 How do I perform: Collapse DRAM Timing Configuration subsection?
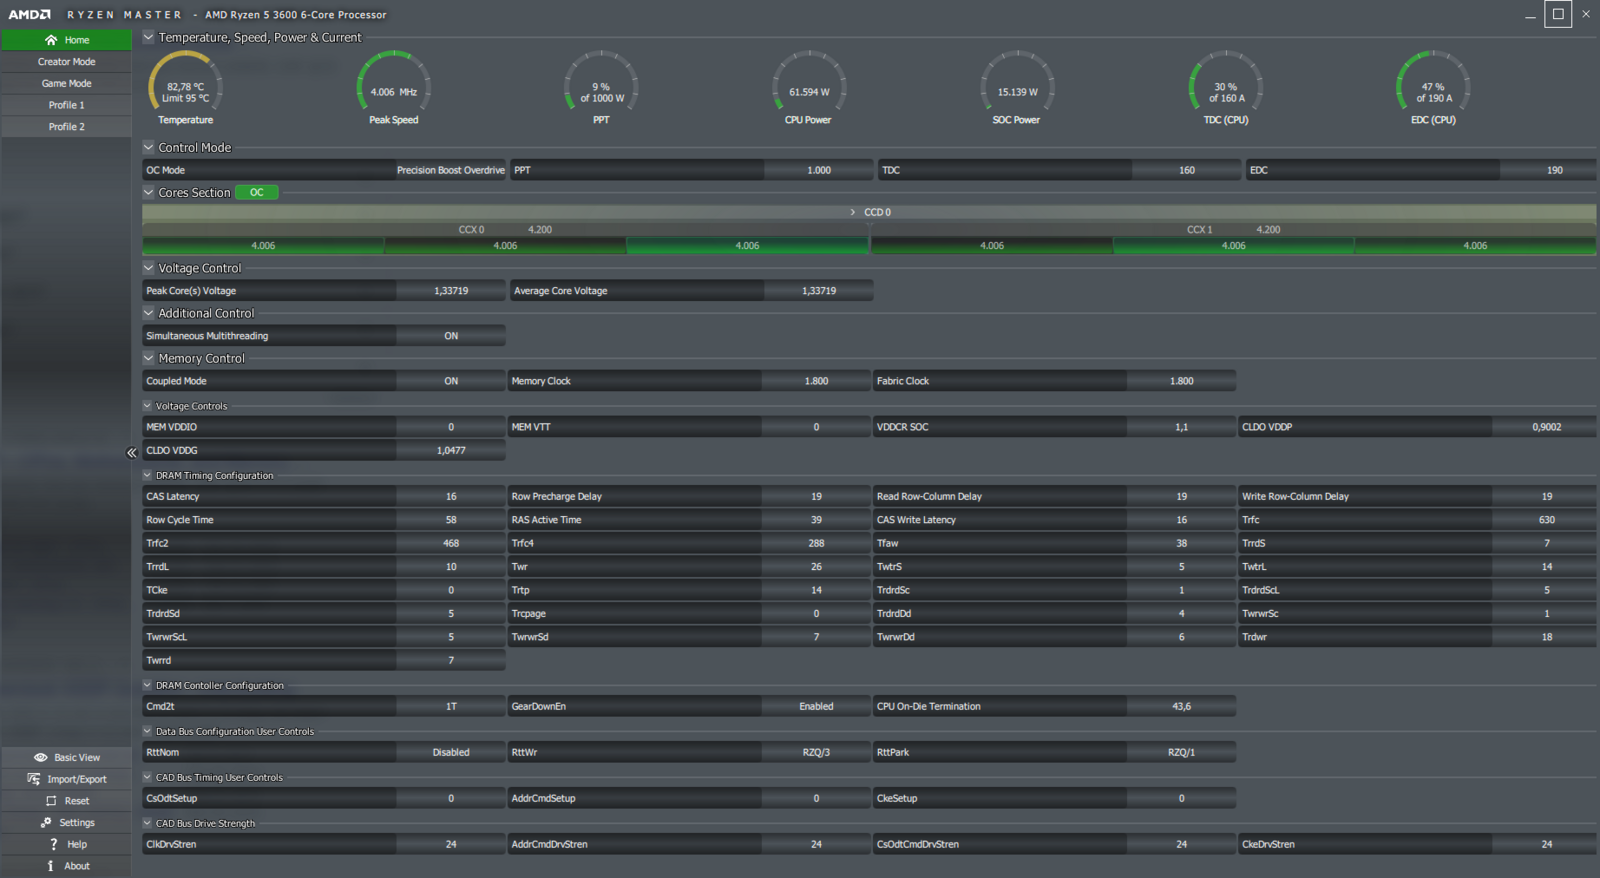coord(148,476)
